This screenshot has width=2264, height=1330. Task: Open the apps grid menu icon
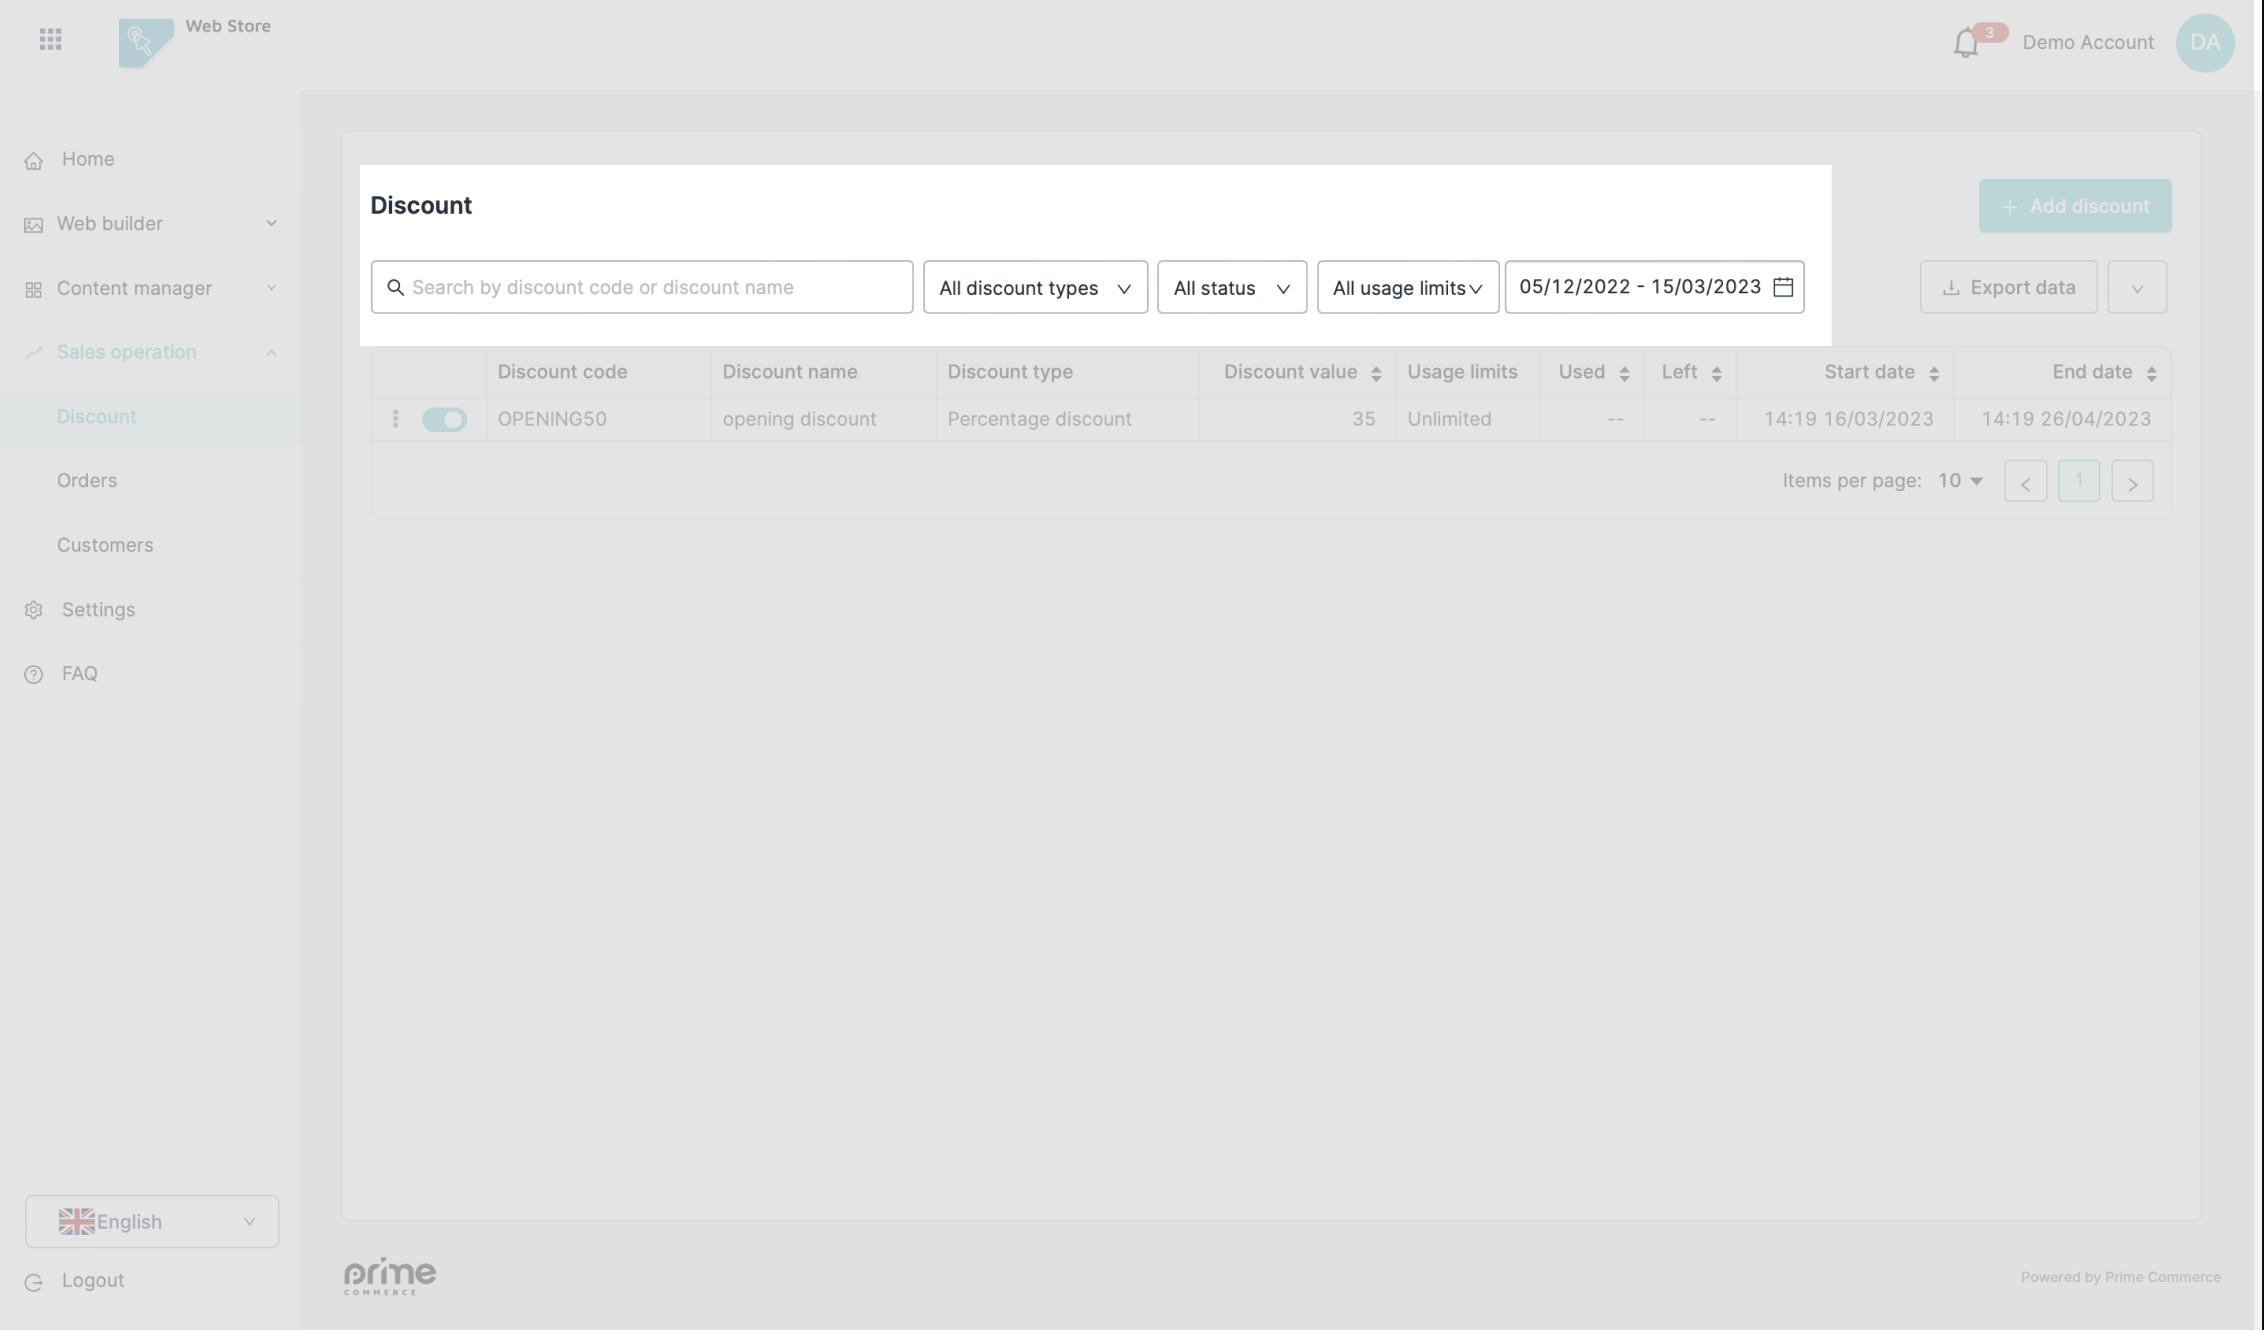coord(50,39)
